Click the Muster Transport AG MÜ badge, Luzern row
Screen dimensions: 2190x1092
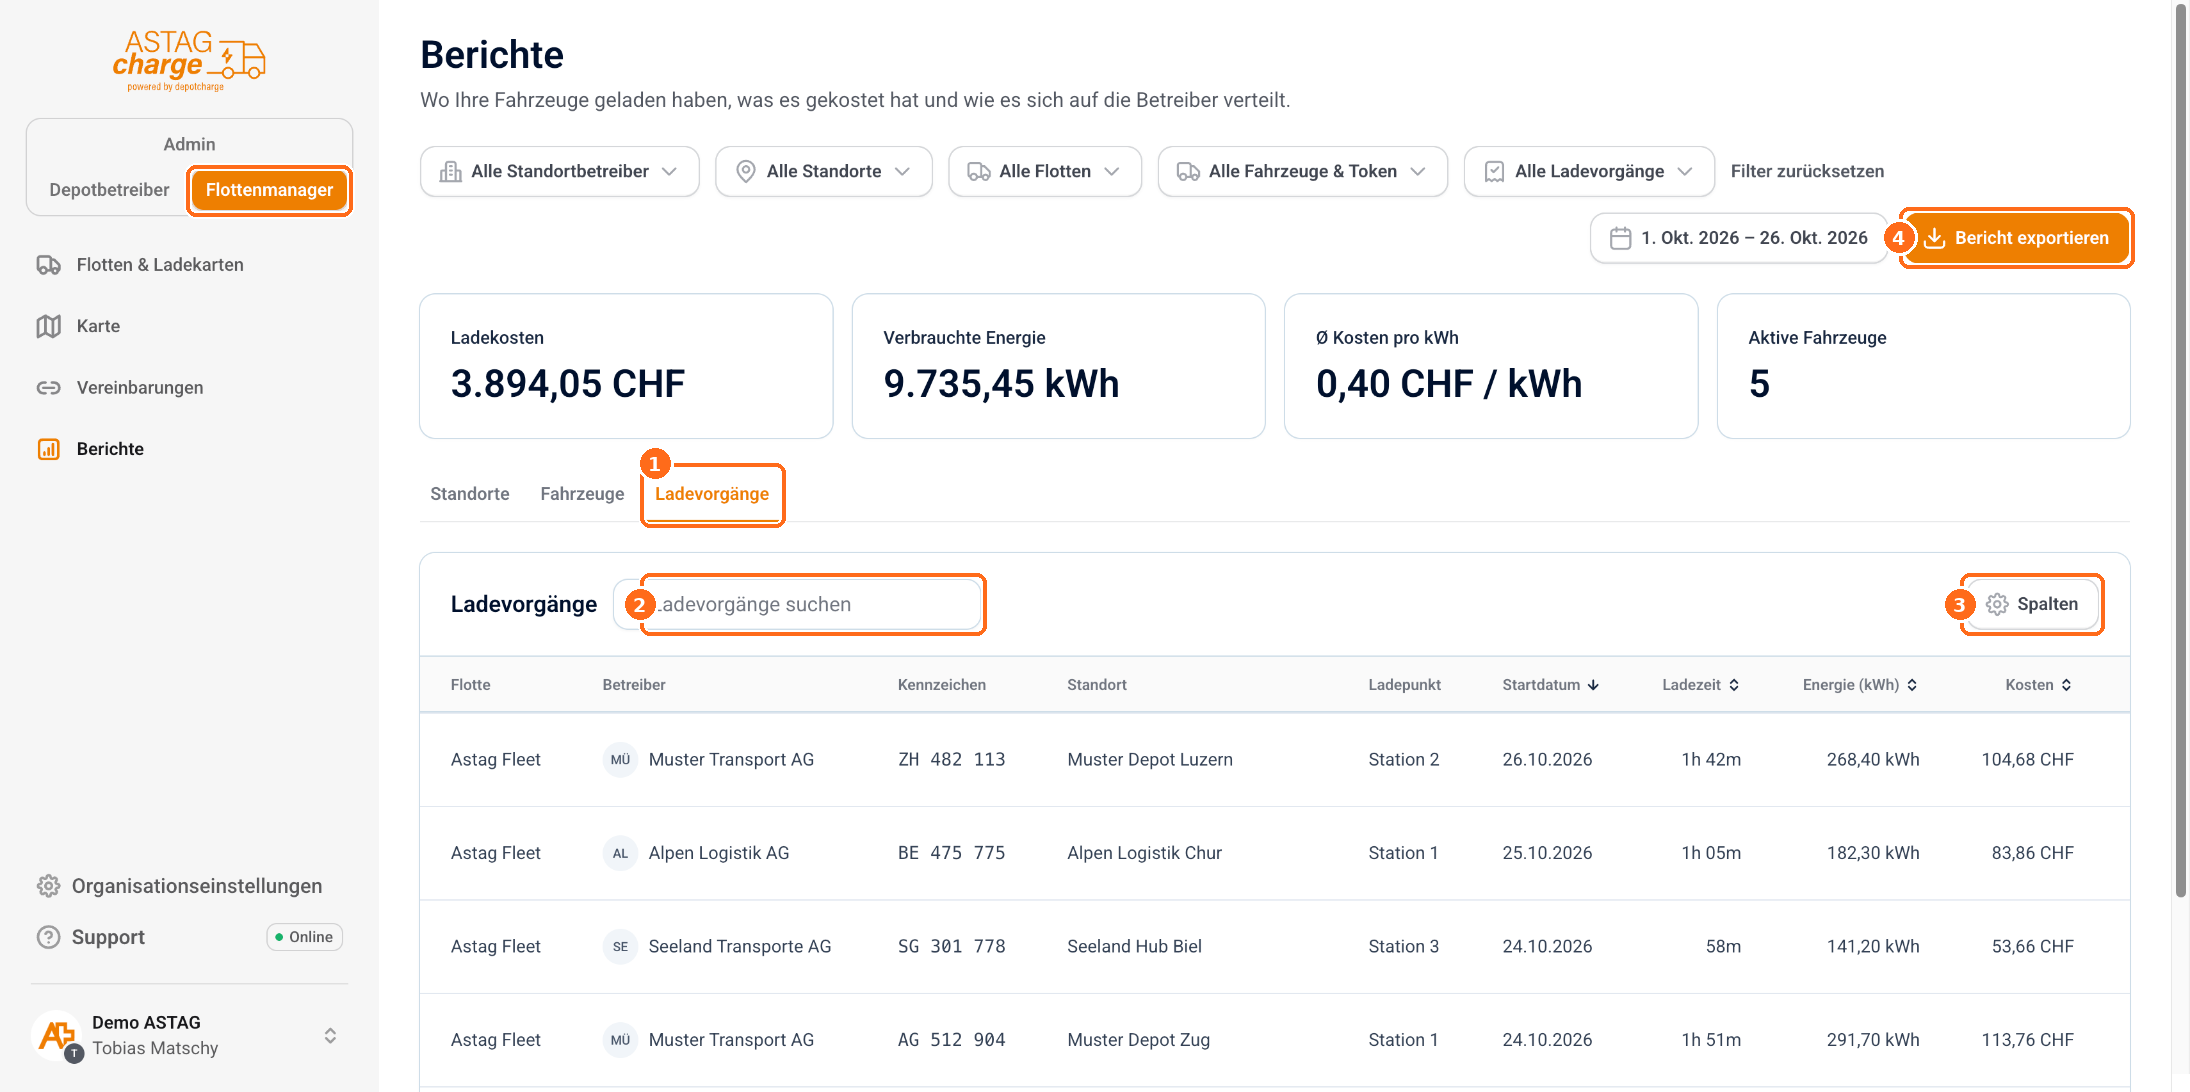coord(620,760)
